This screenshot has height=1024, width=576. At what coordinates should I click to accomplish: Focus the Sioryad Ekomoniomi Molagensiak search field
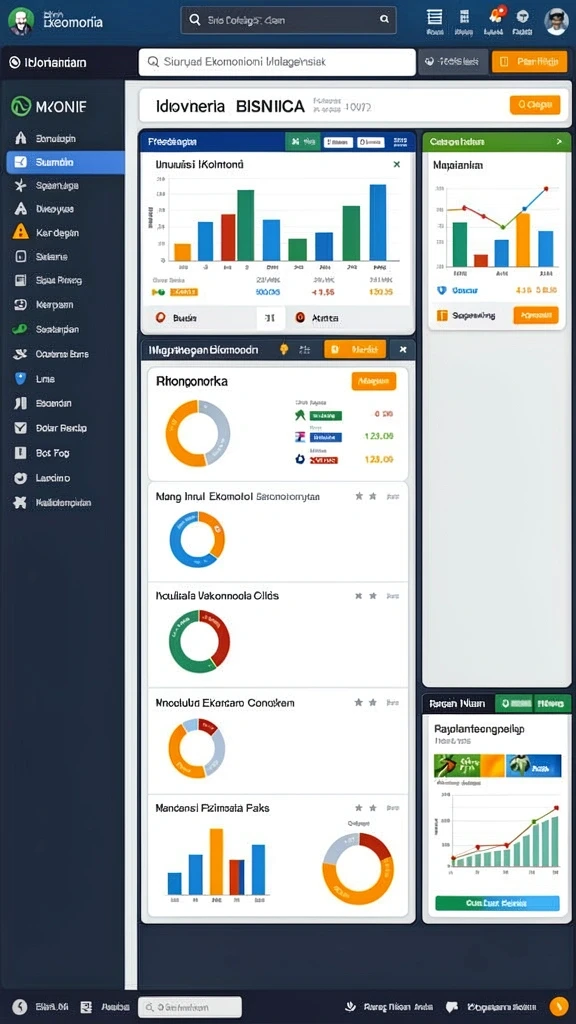coord(277,62)
